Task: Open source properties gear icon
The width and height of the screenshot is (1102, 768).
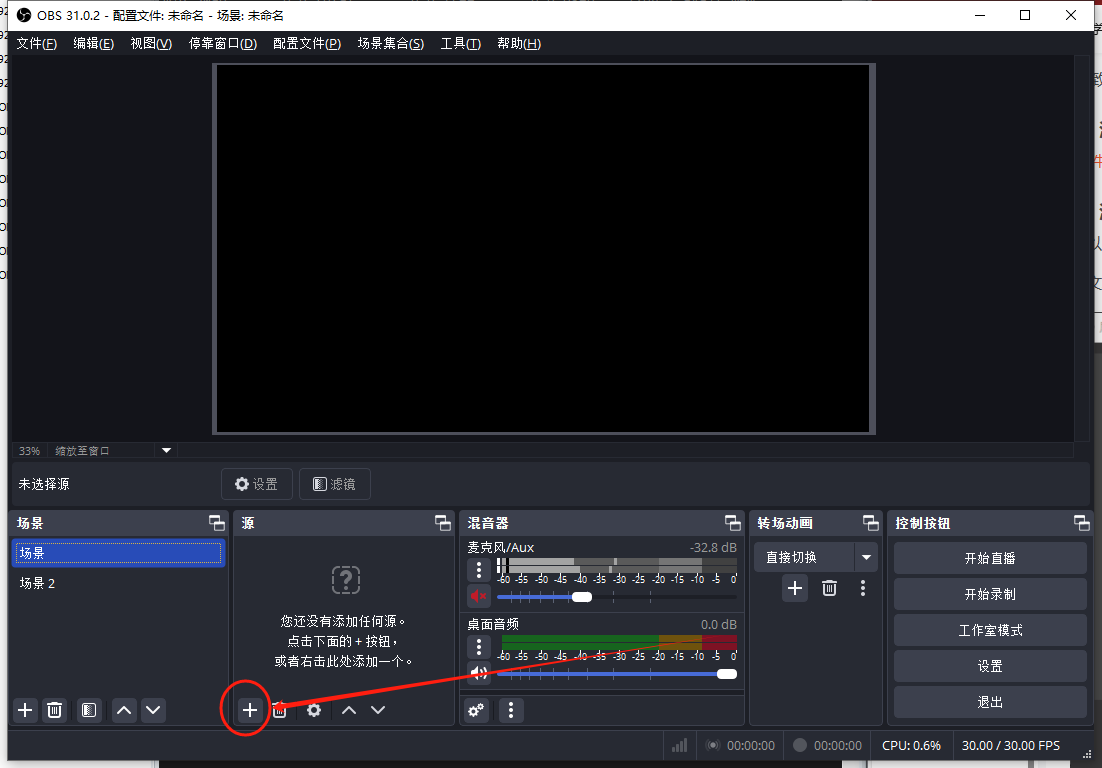Action: click(314, 710)
